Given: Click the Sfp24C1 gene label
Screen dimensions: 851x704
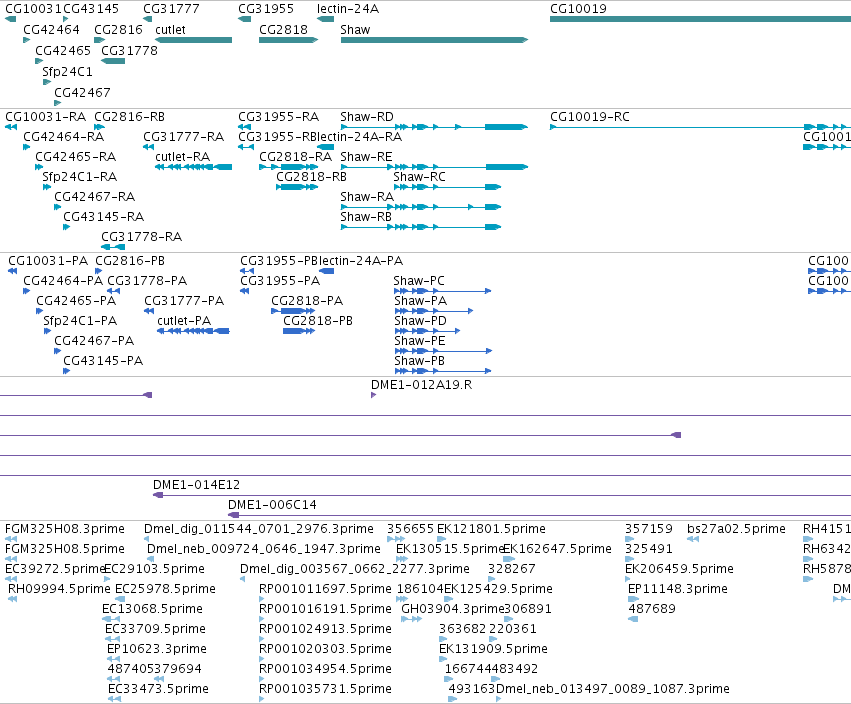Looking at the screenshot, I should tap(67, 72).
